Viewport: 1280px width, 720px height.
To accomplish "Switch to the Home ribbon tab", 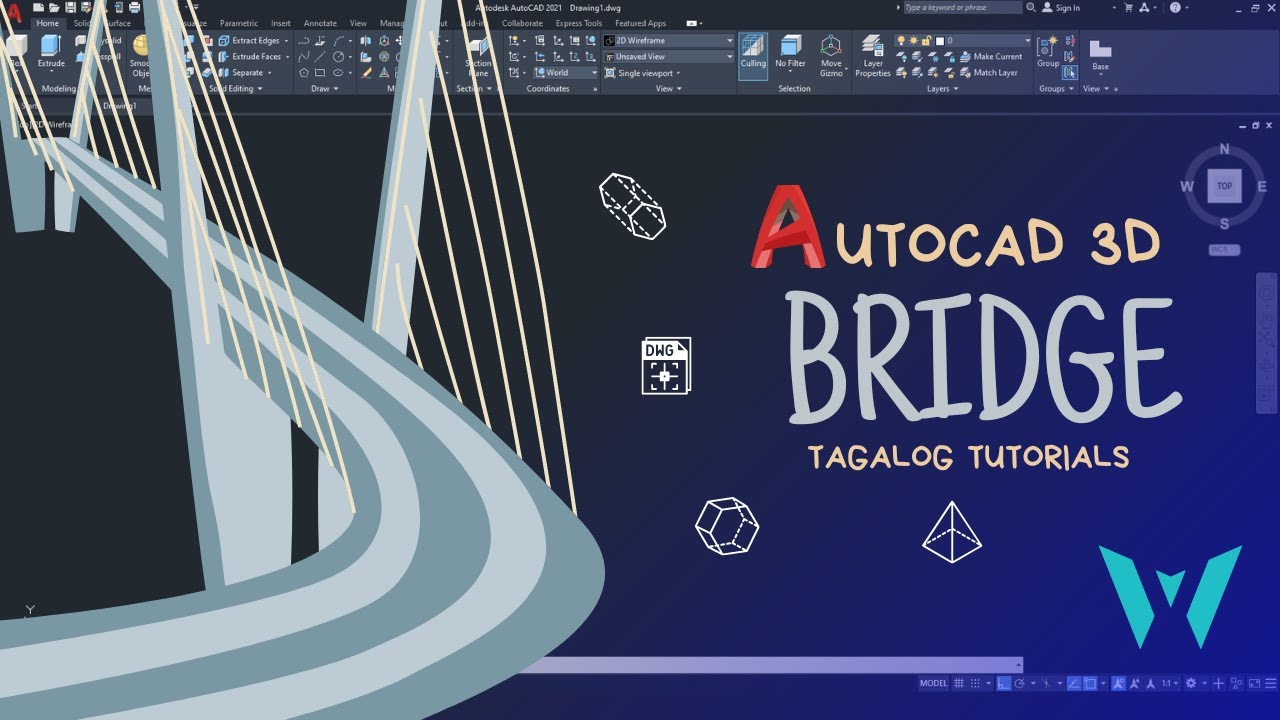I will coord(47,23).
